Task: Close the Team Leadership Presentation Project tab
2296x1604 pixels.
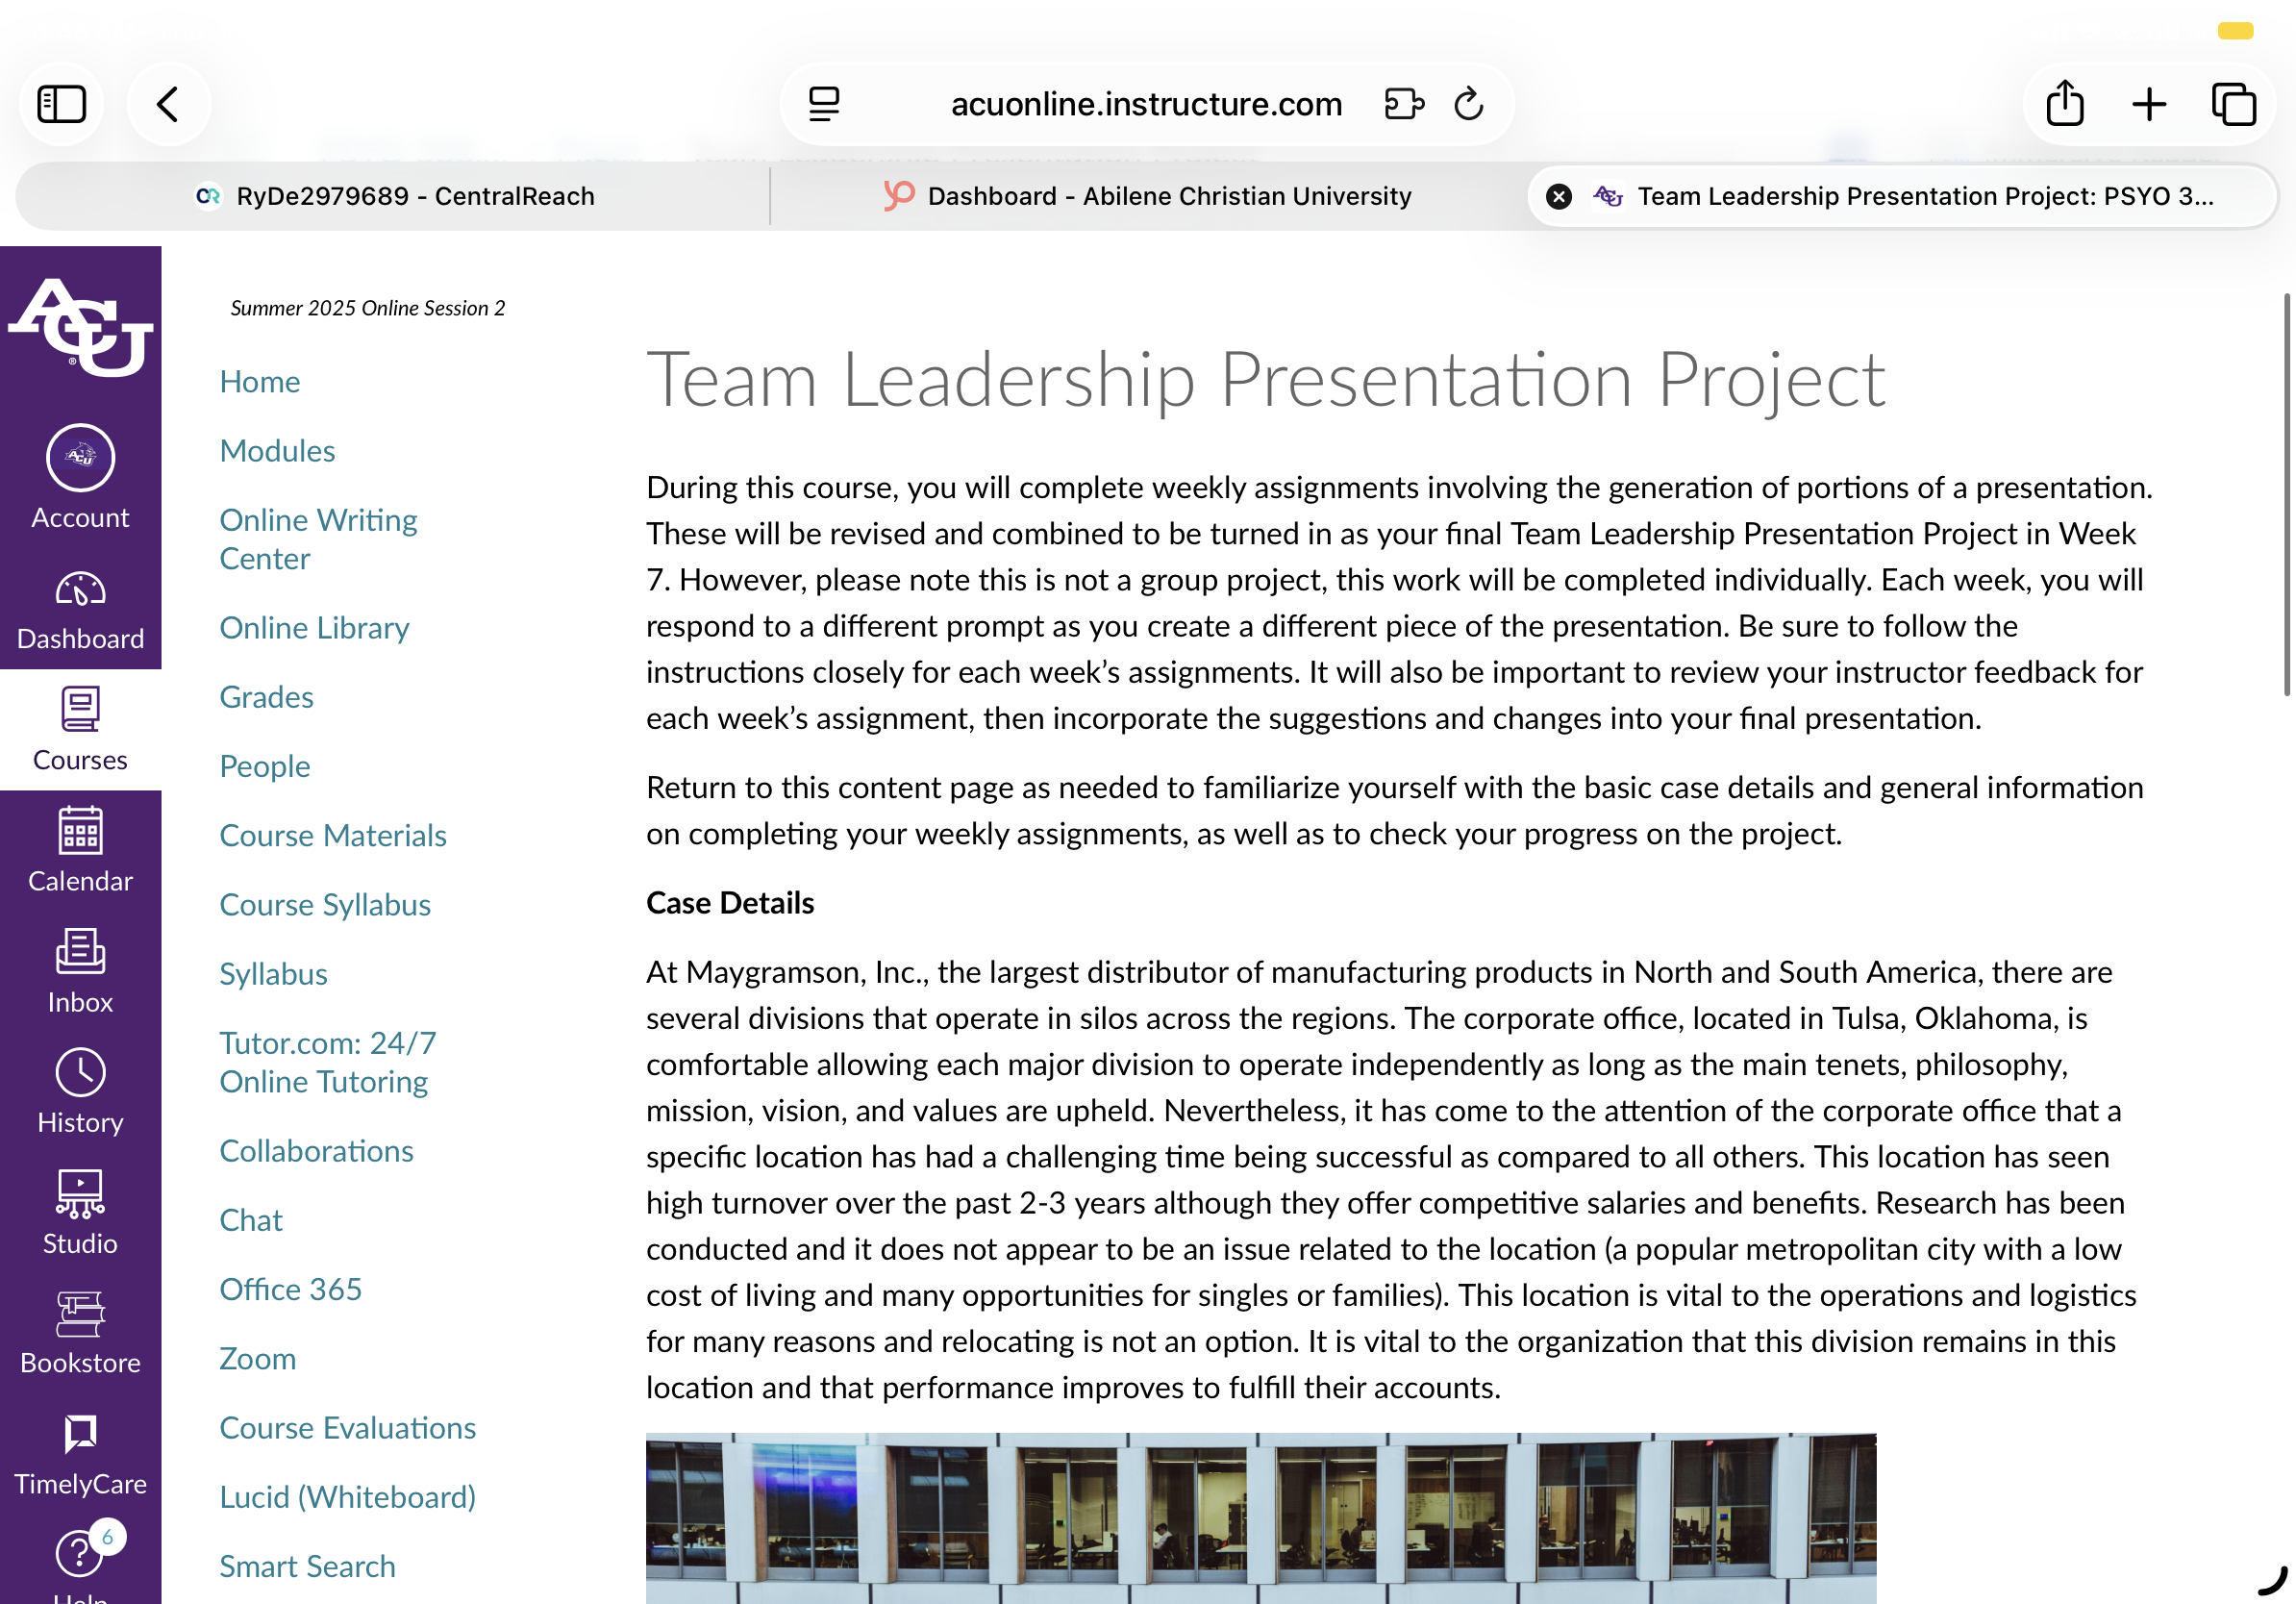Action: (x=1558, y=196)
